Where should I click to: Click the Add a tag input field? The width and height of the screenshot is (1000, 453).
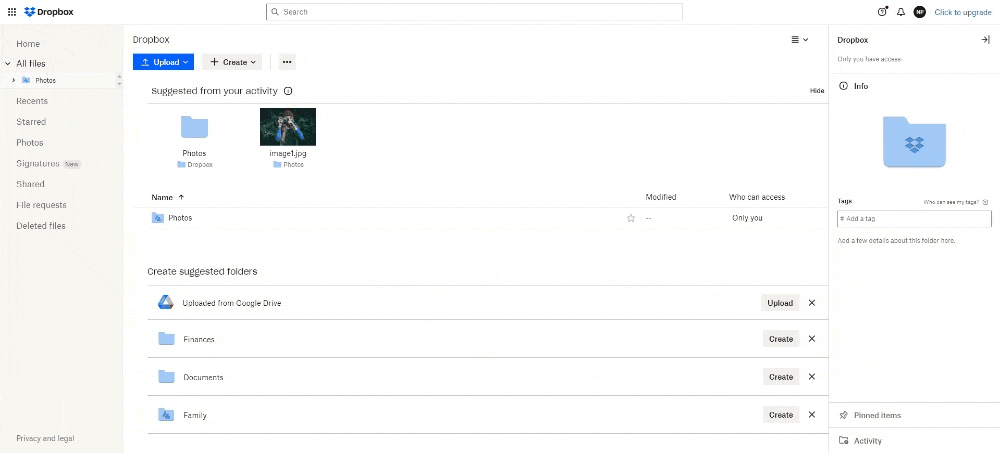pyautogui.click(x=914, y=218)
